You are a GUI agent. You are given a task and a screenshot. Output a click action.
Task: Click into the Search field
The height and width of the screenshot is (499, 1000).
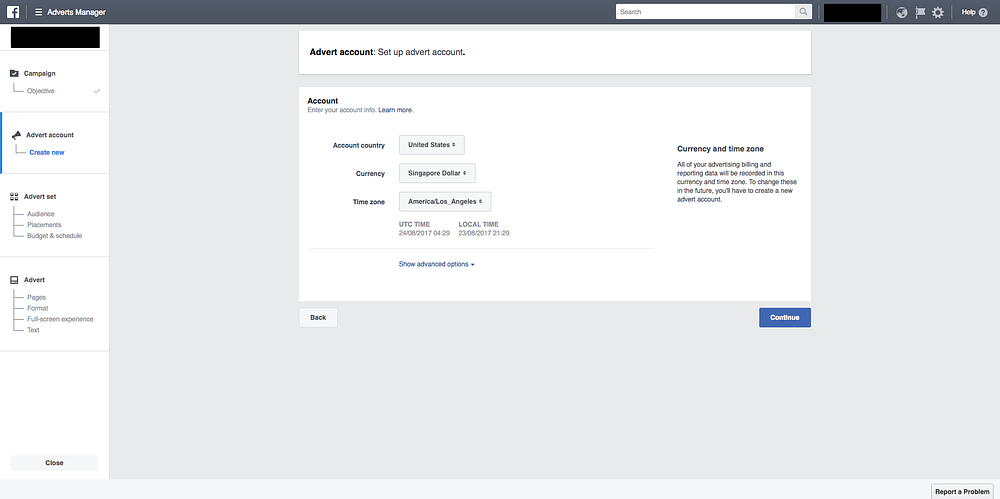705,11
